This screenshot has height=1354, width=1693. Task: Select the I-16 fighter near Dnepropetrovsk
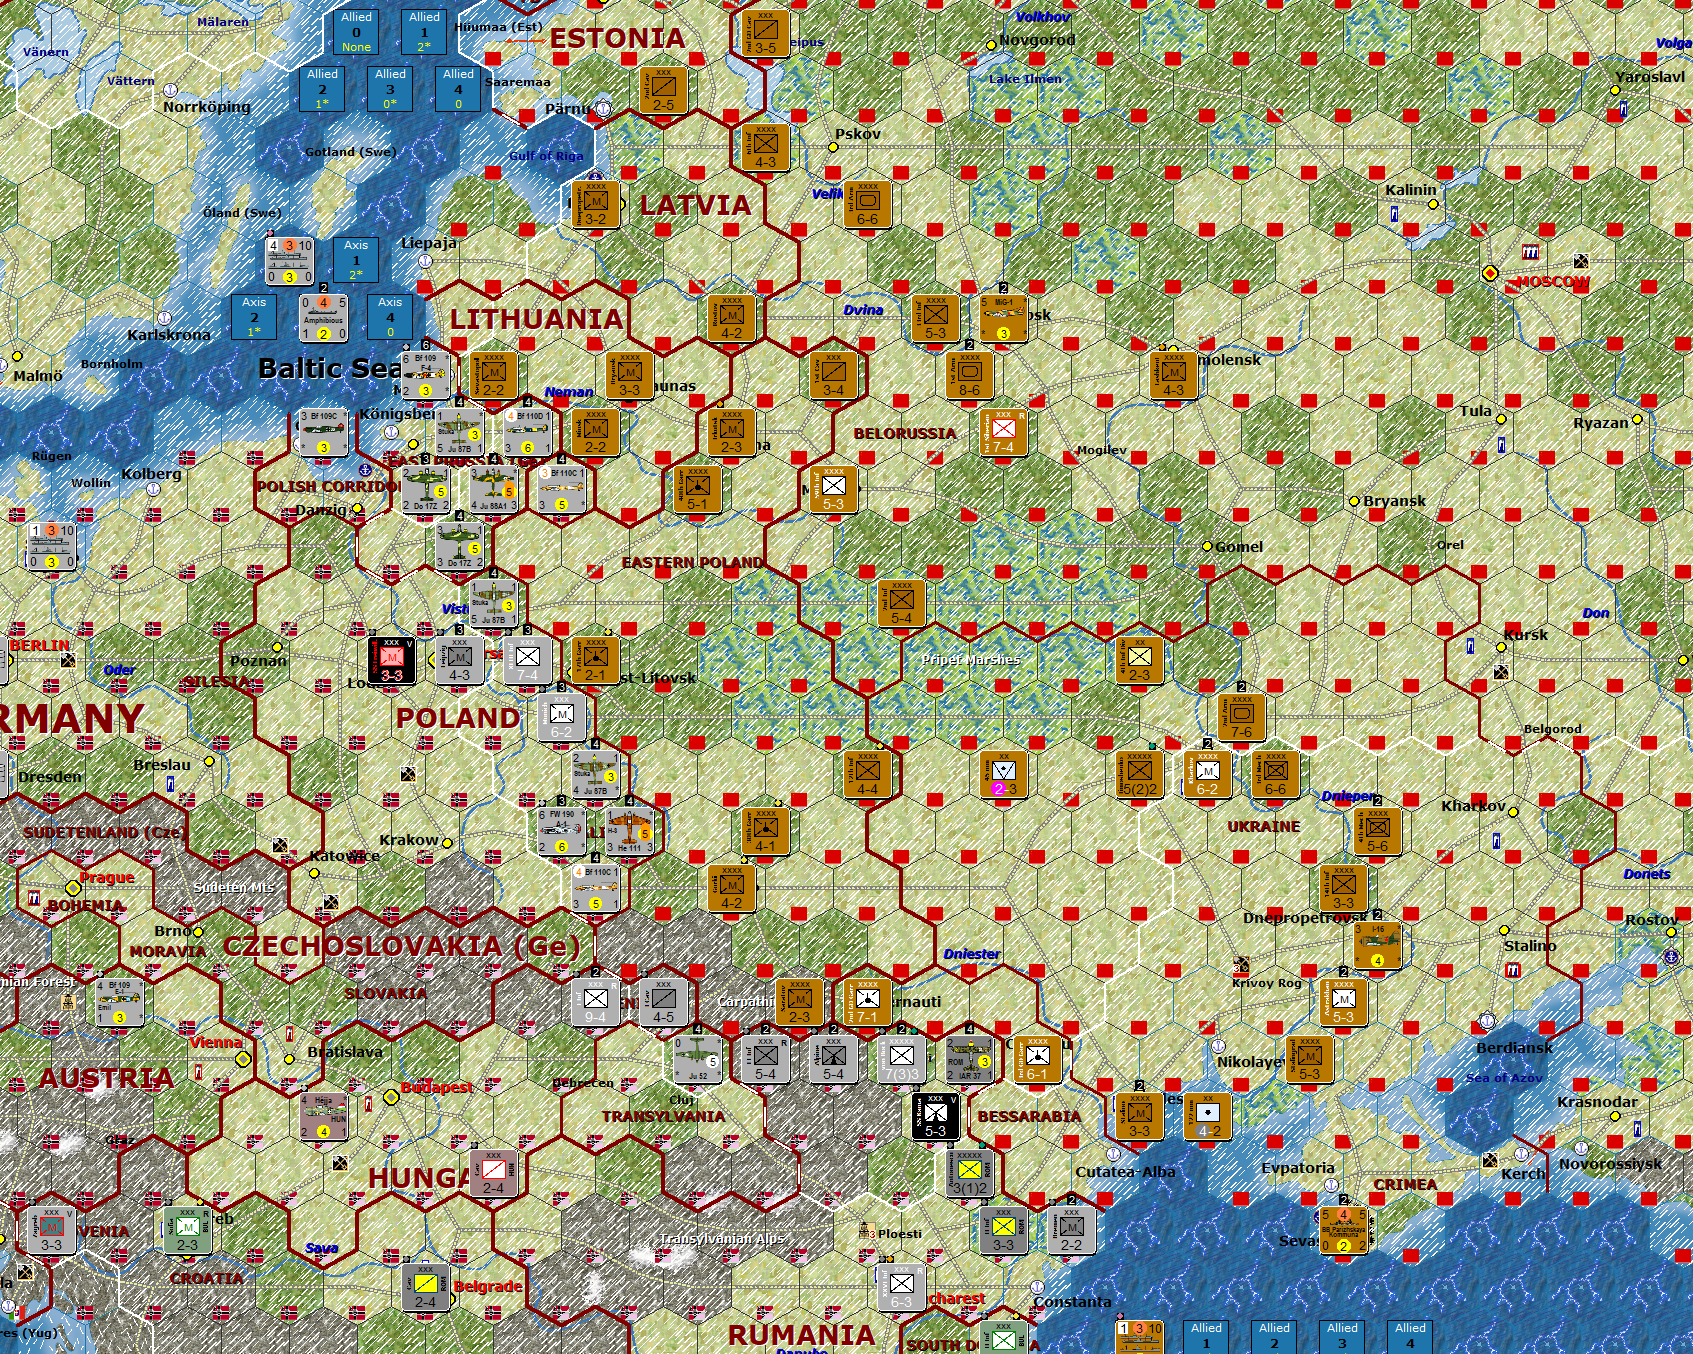1377,945
